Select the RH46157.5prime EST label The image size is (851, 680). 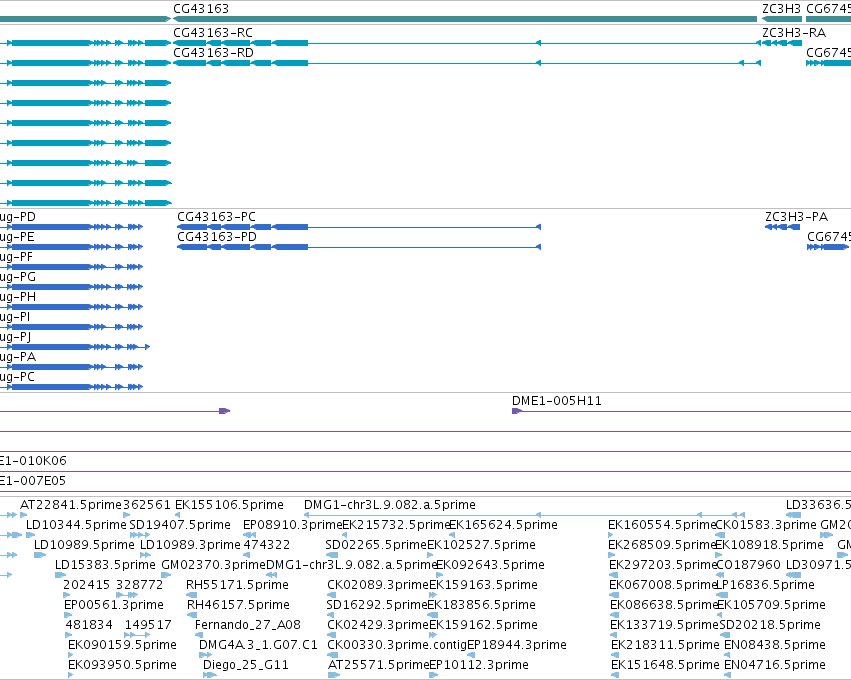click(238, 605)
